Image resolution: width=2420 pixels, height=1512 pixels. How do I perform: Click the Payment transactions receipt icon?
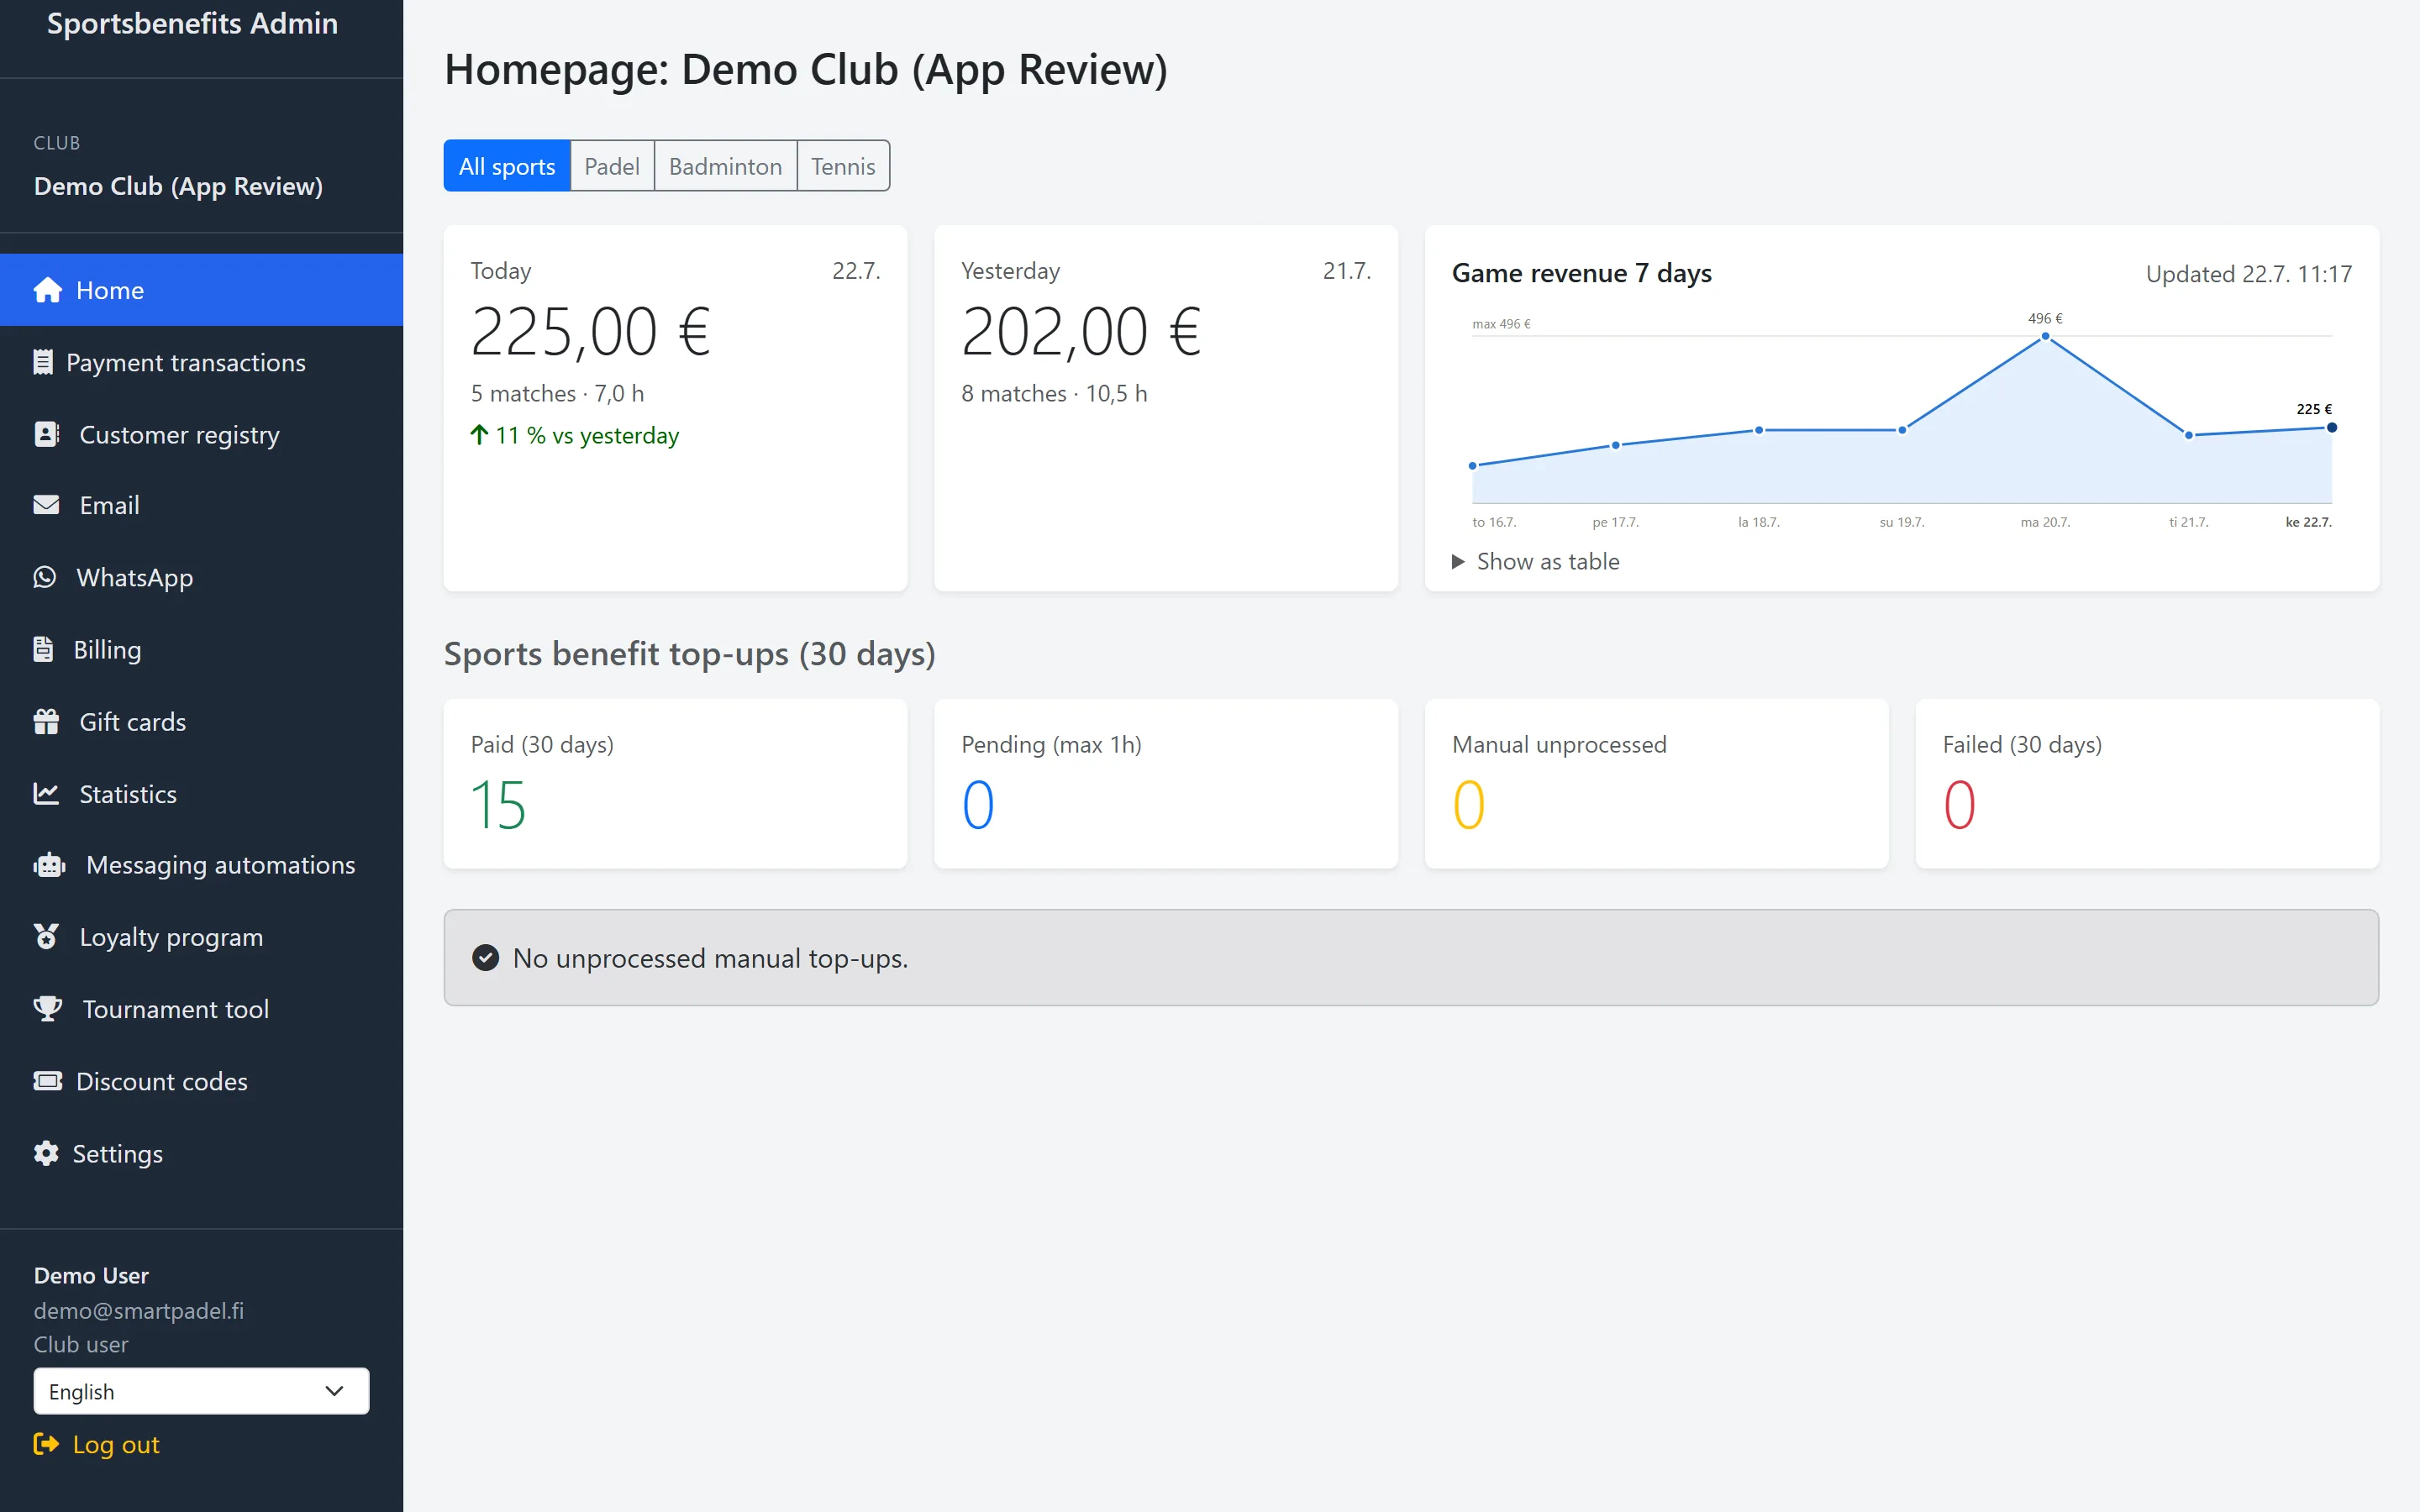coord(43,362)
